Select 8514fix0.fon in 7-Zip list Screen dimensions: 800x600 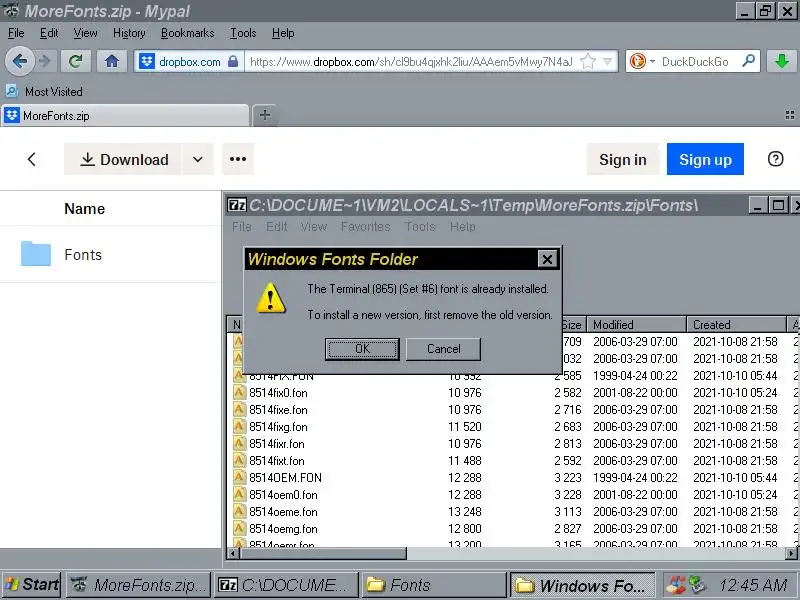point(278,393)
